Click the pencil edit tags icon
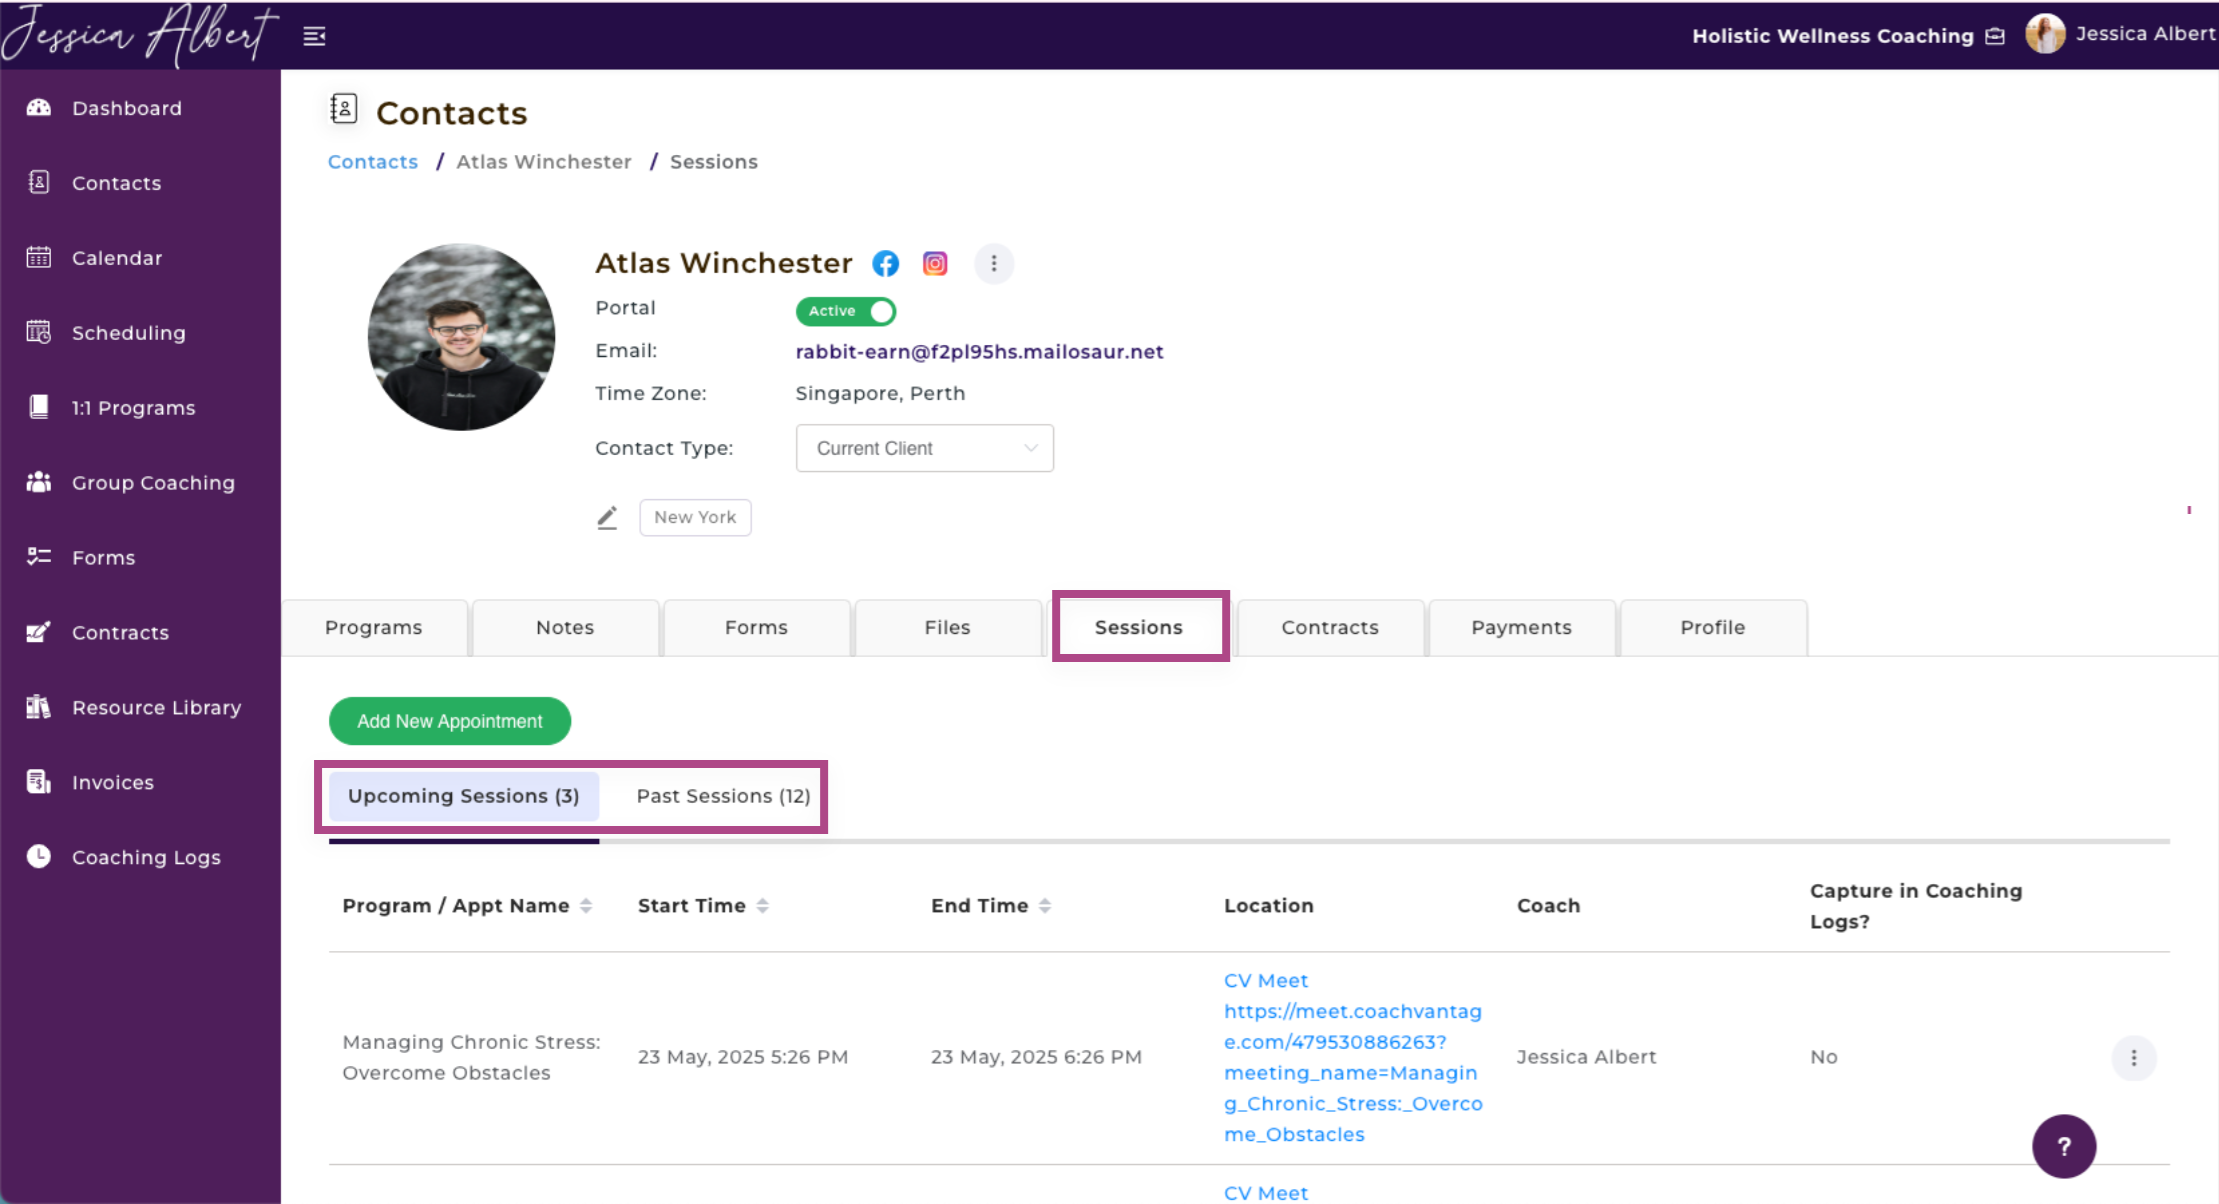The width and height of the screenshot is (2219, 1204). pos(607,518)
